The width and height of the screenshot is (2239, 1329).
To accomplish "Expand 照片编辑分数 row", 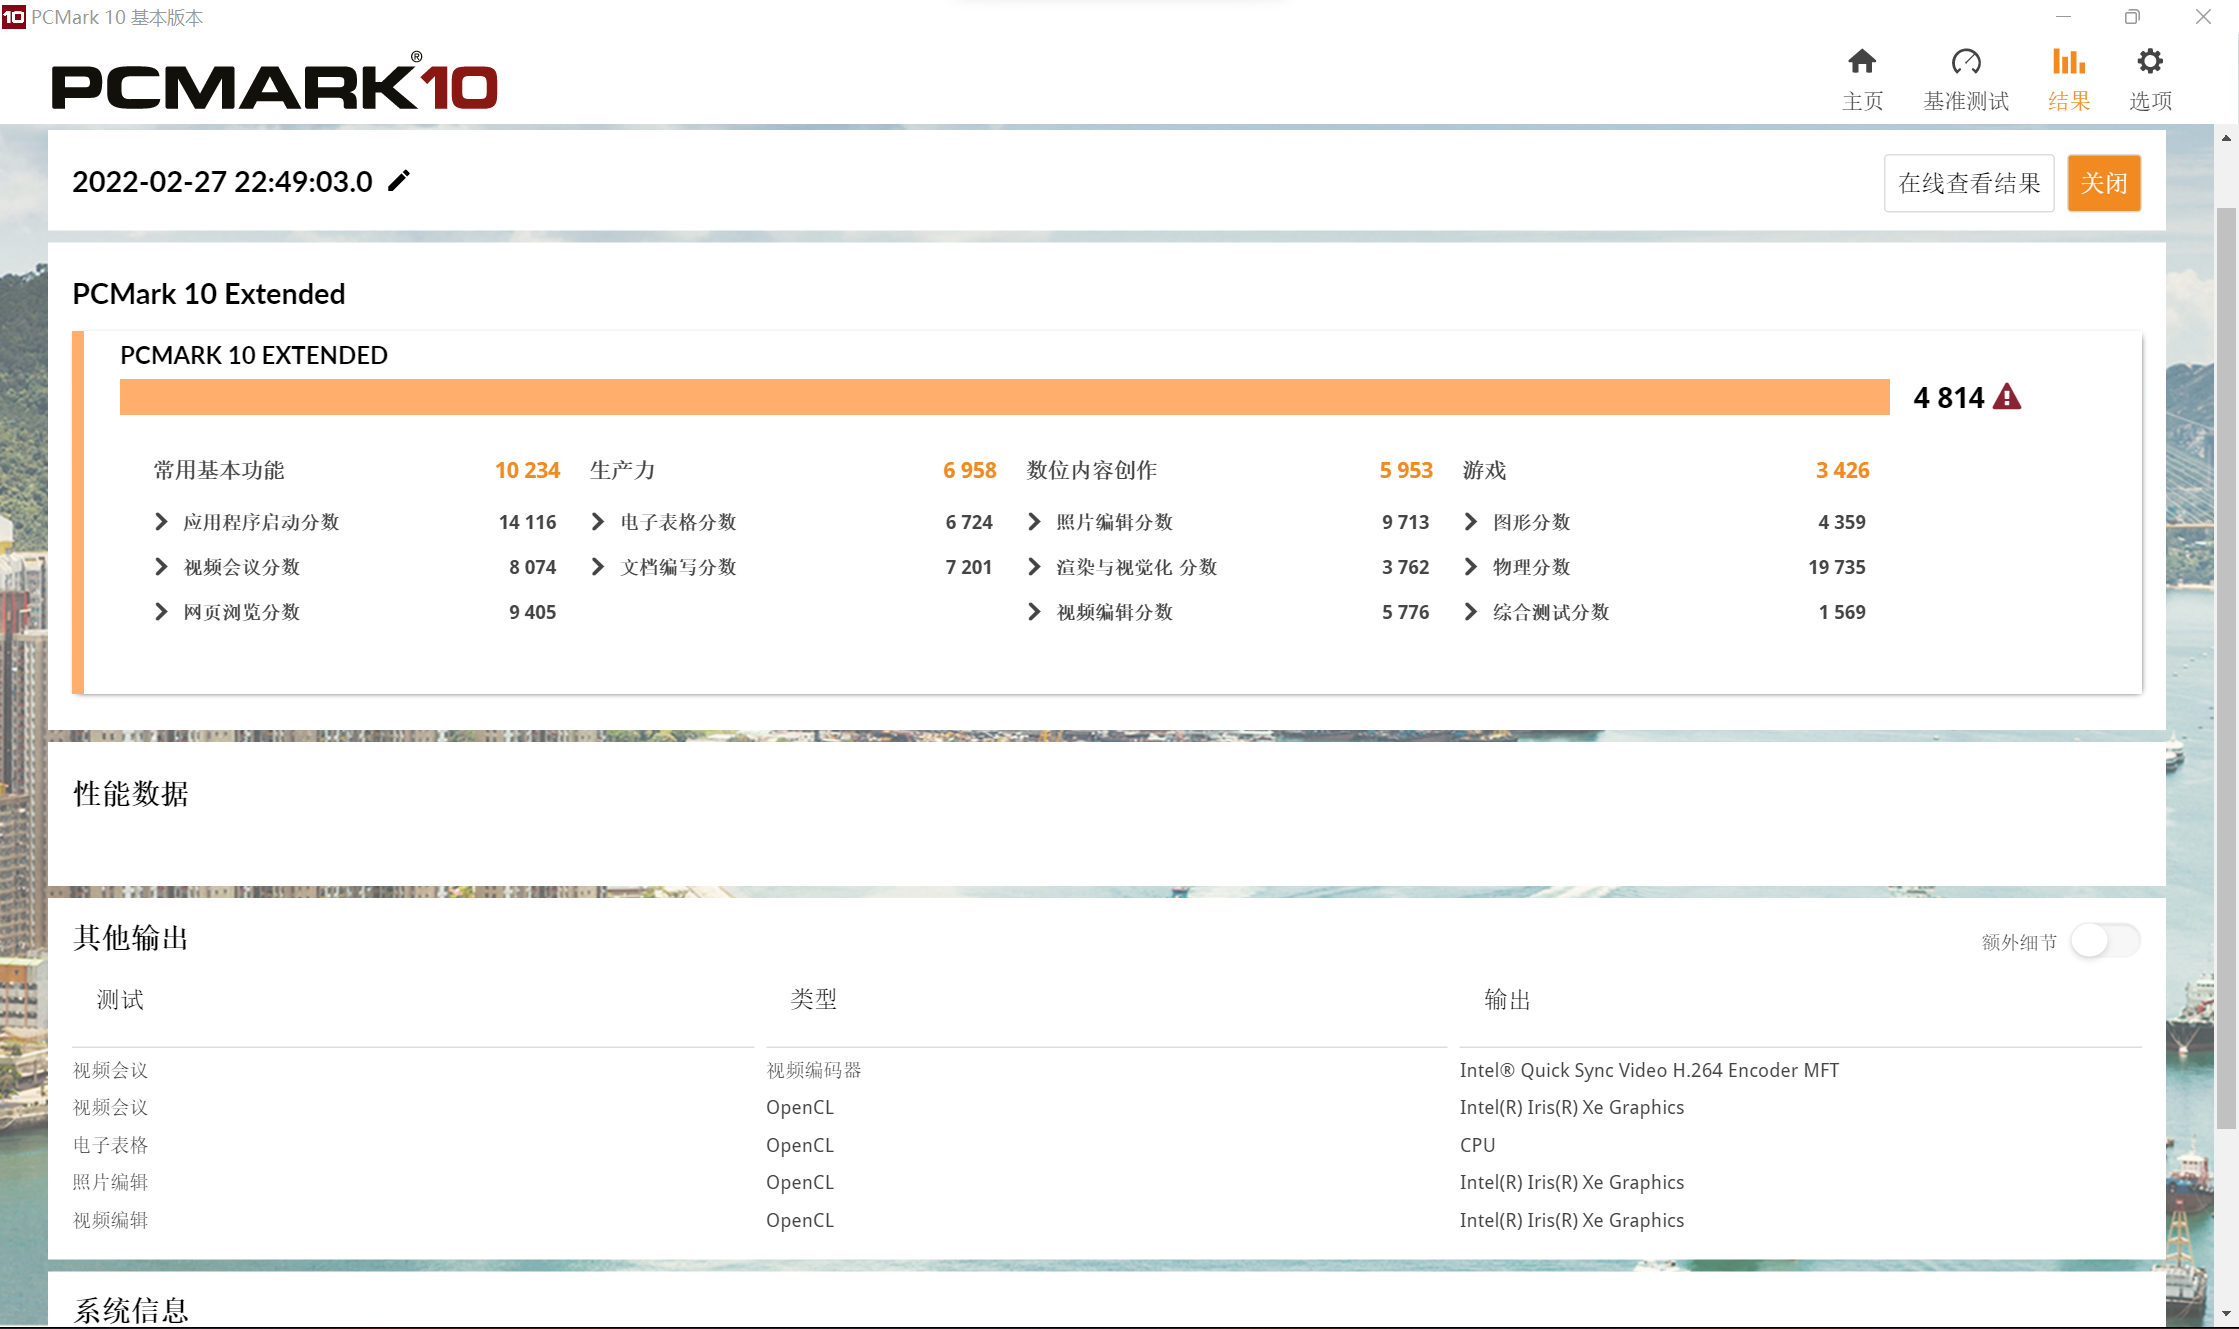I will coord(1034,522).
